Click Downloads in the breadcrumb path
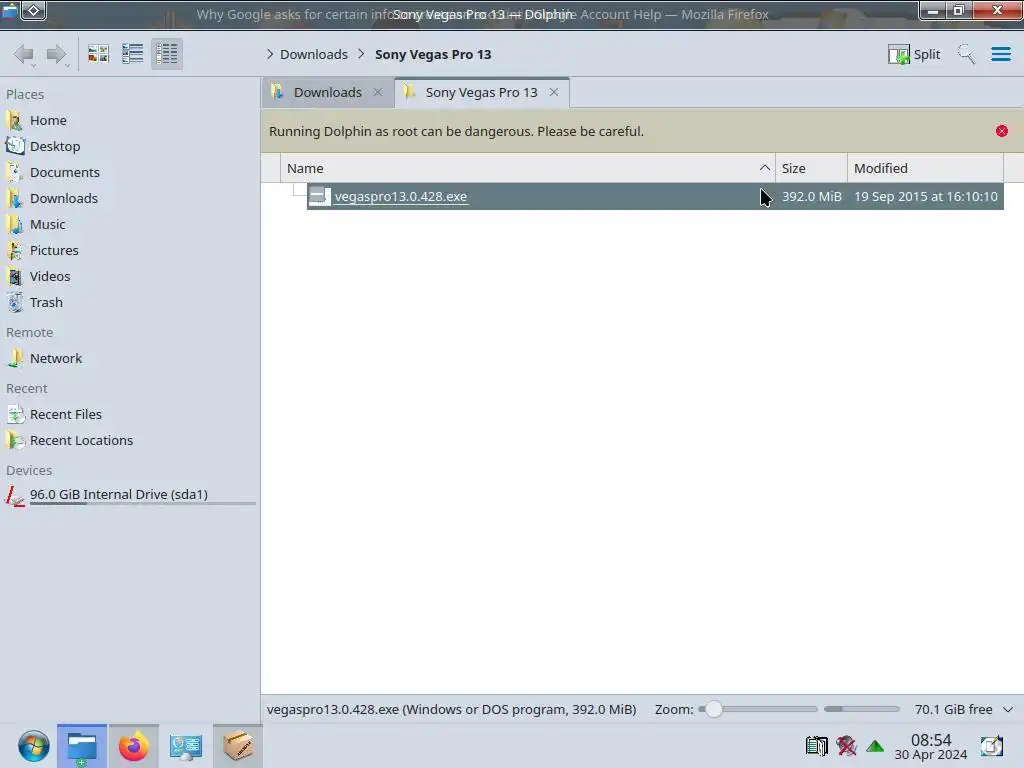The width and height of the screenshot is (1024, 768). coord(313,54)
